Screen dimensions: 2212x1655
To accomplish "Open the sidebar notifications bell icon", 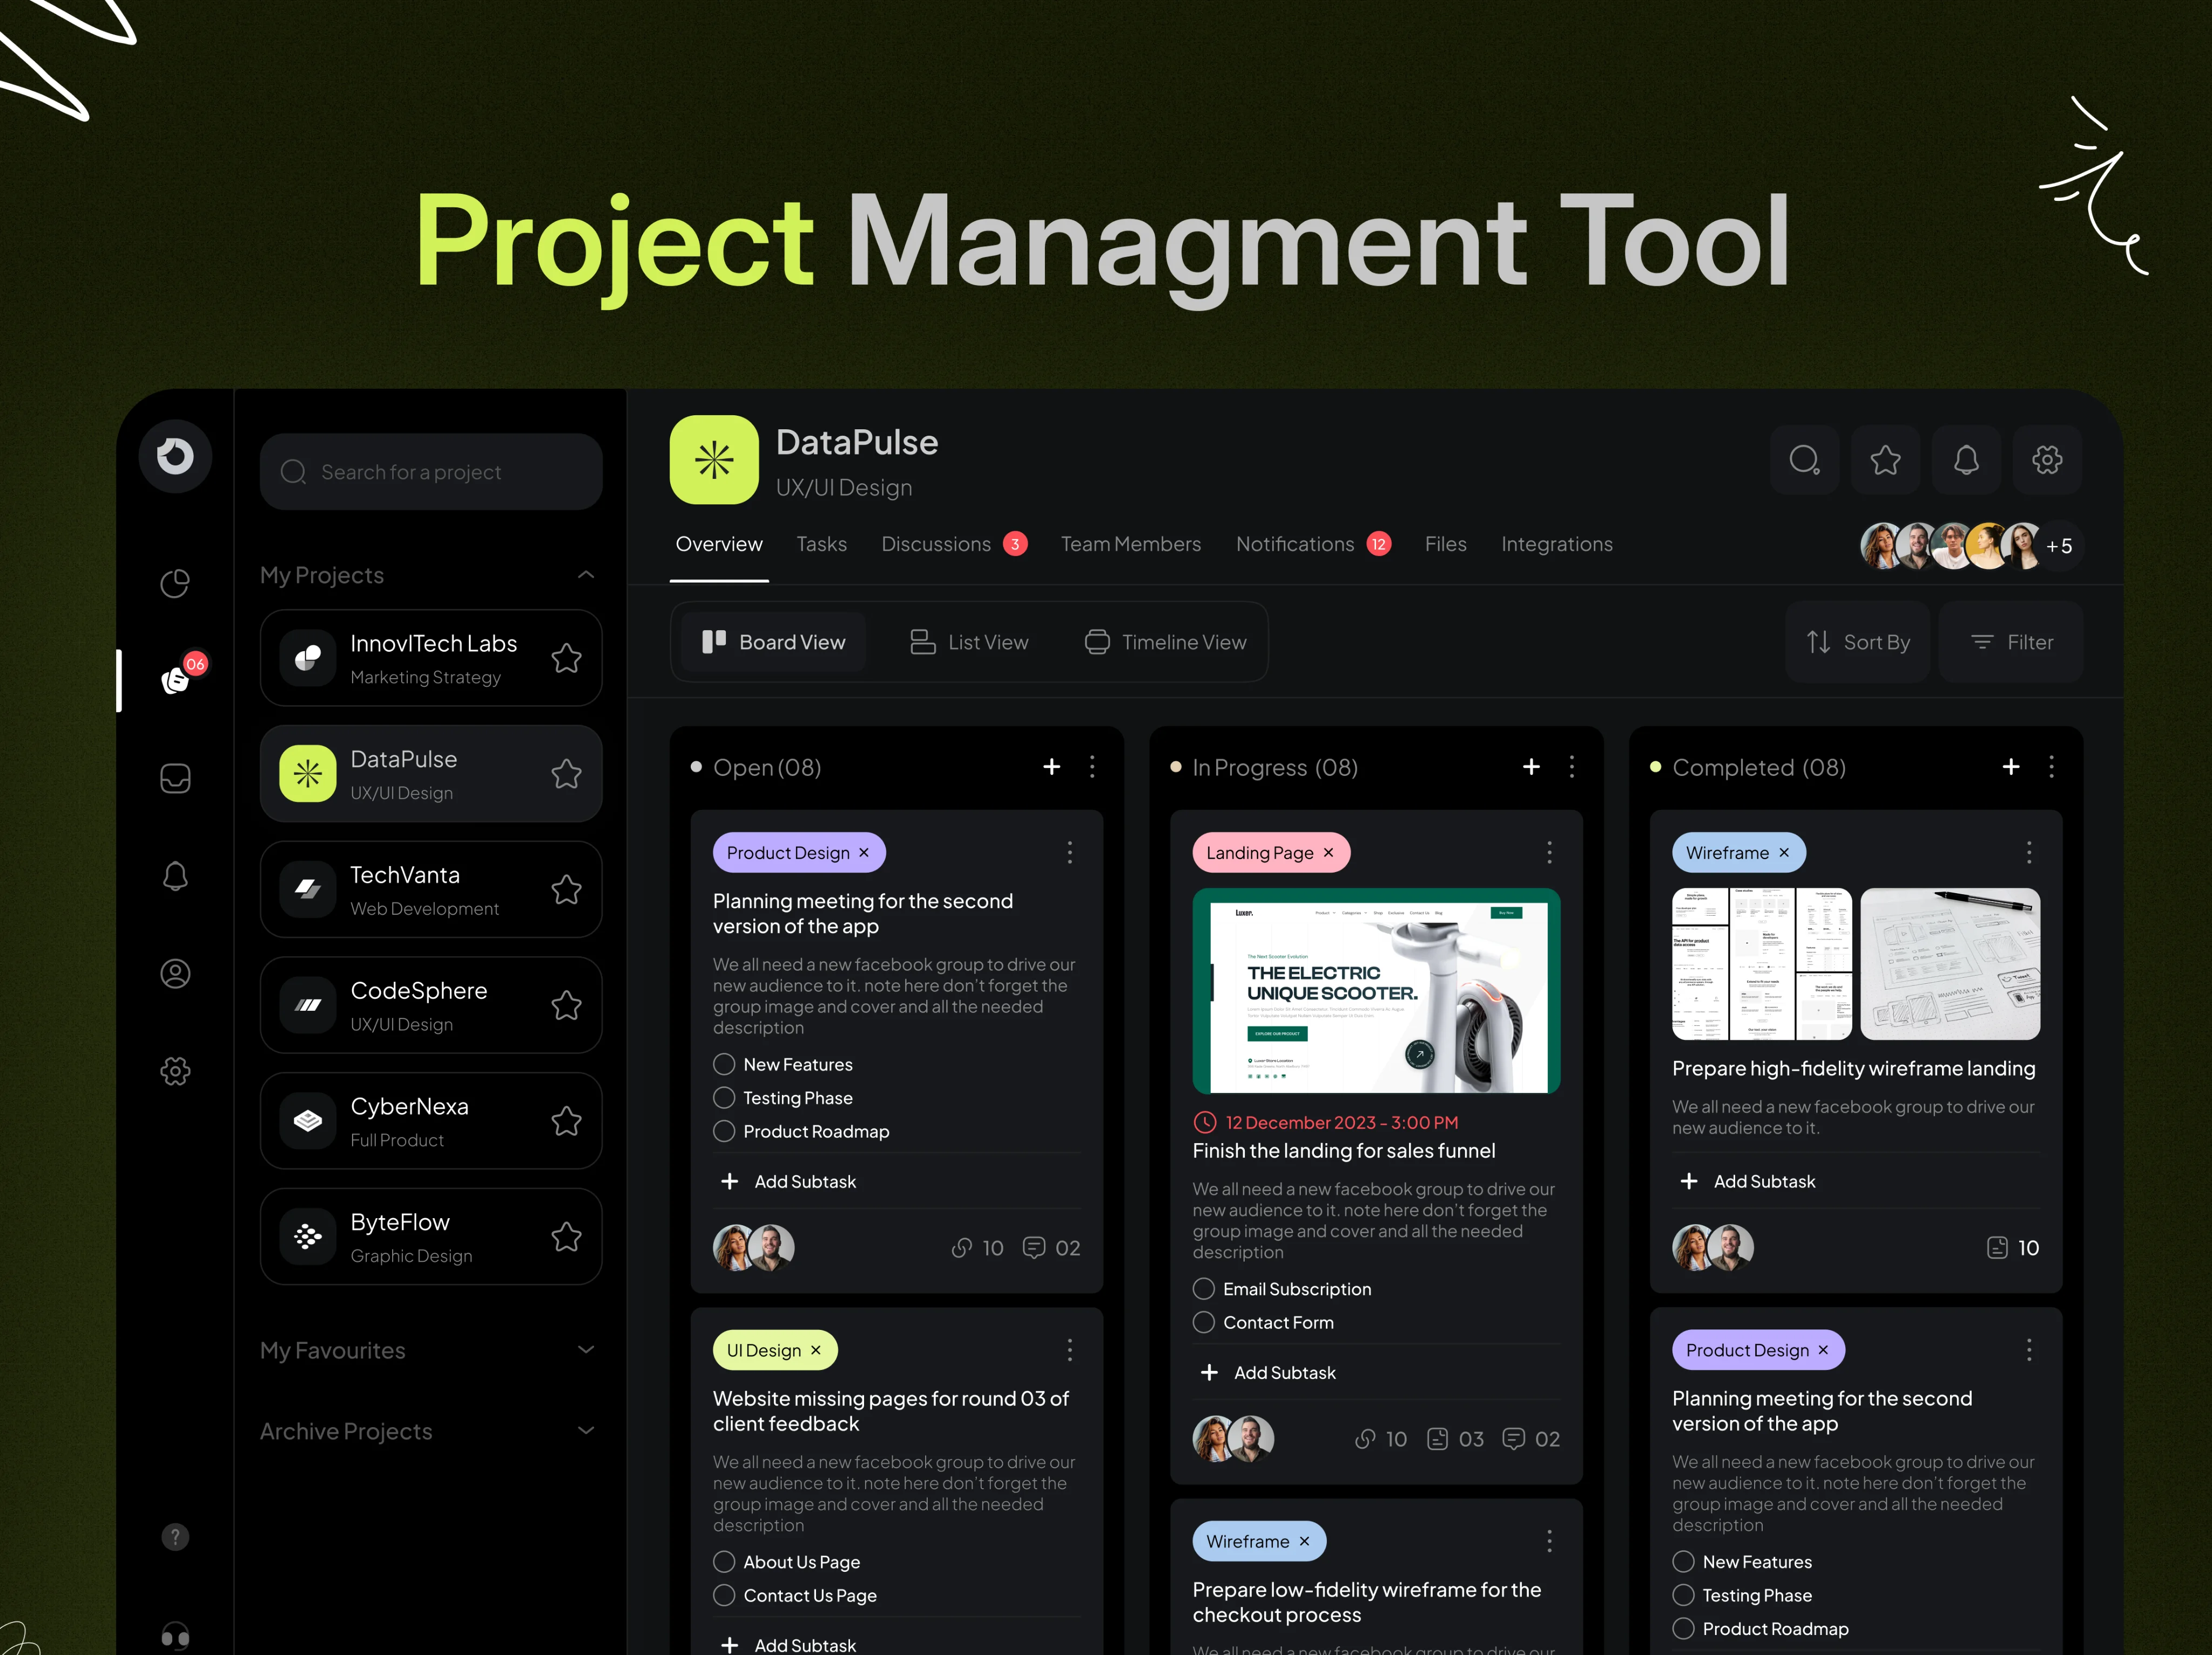I will [175, 876].
